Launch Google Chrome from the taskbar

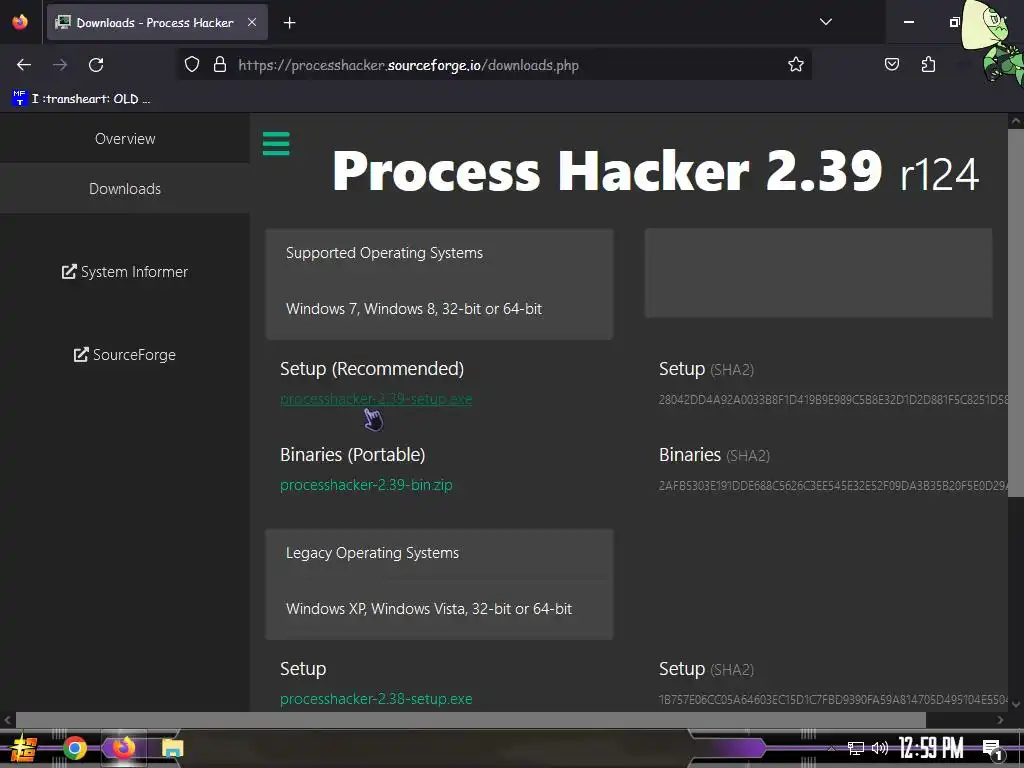(74, 748)
